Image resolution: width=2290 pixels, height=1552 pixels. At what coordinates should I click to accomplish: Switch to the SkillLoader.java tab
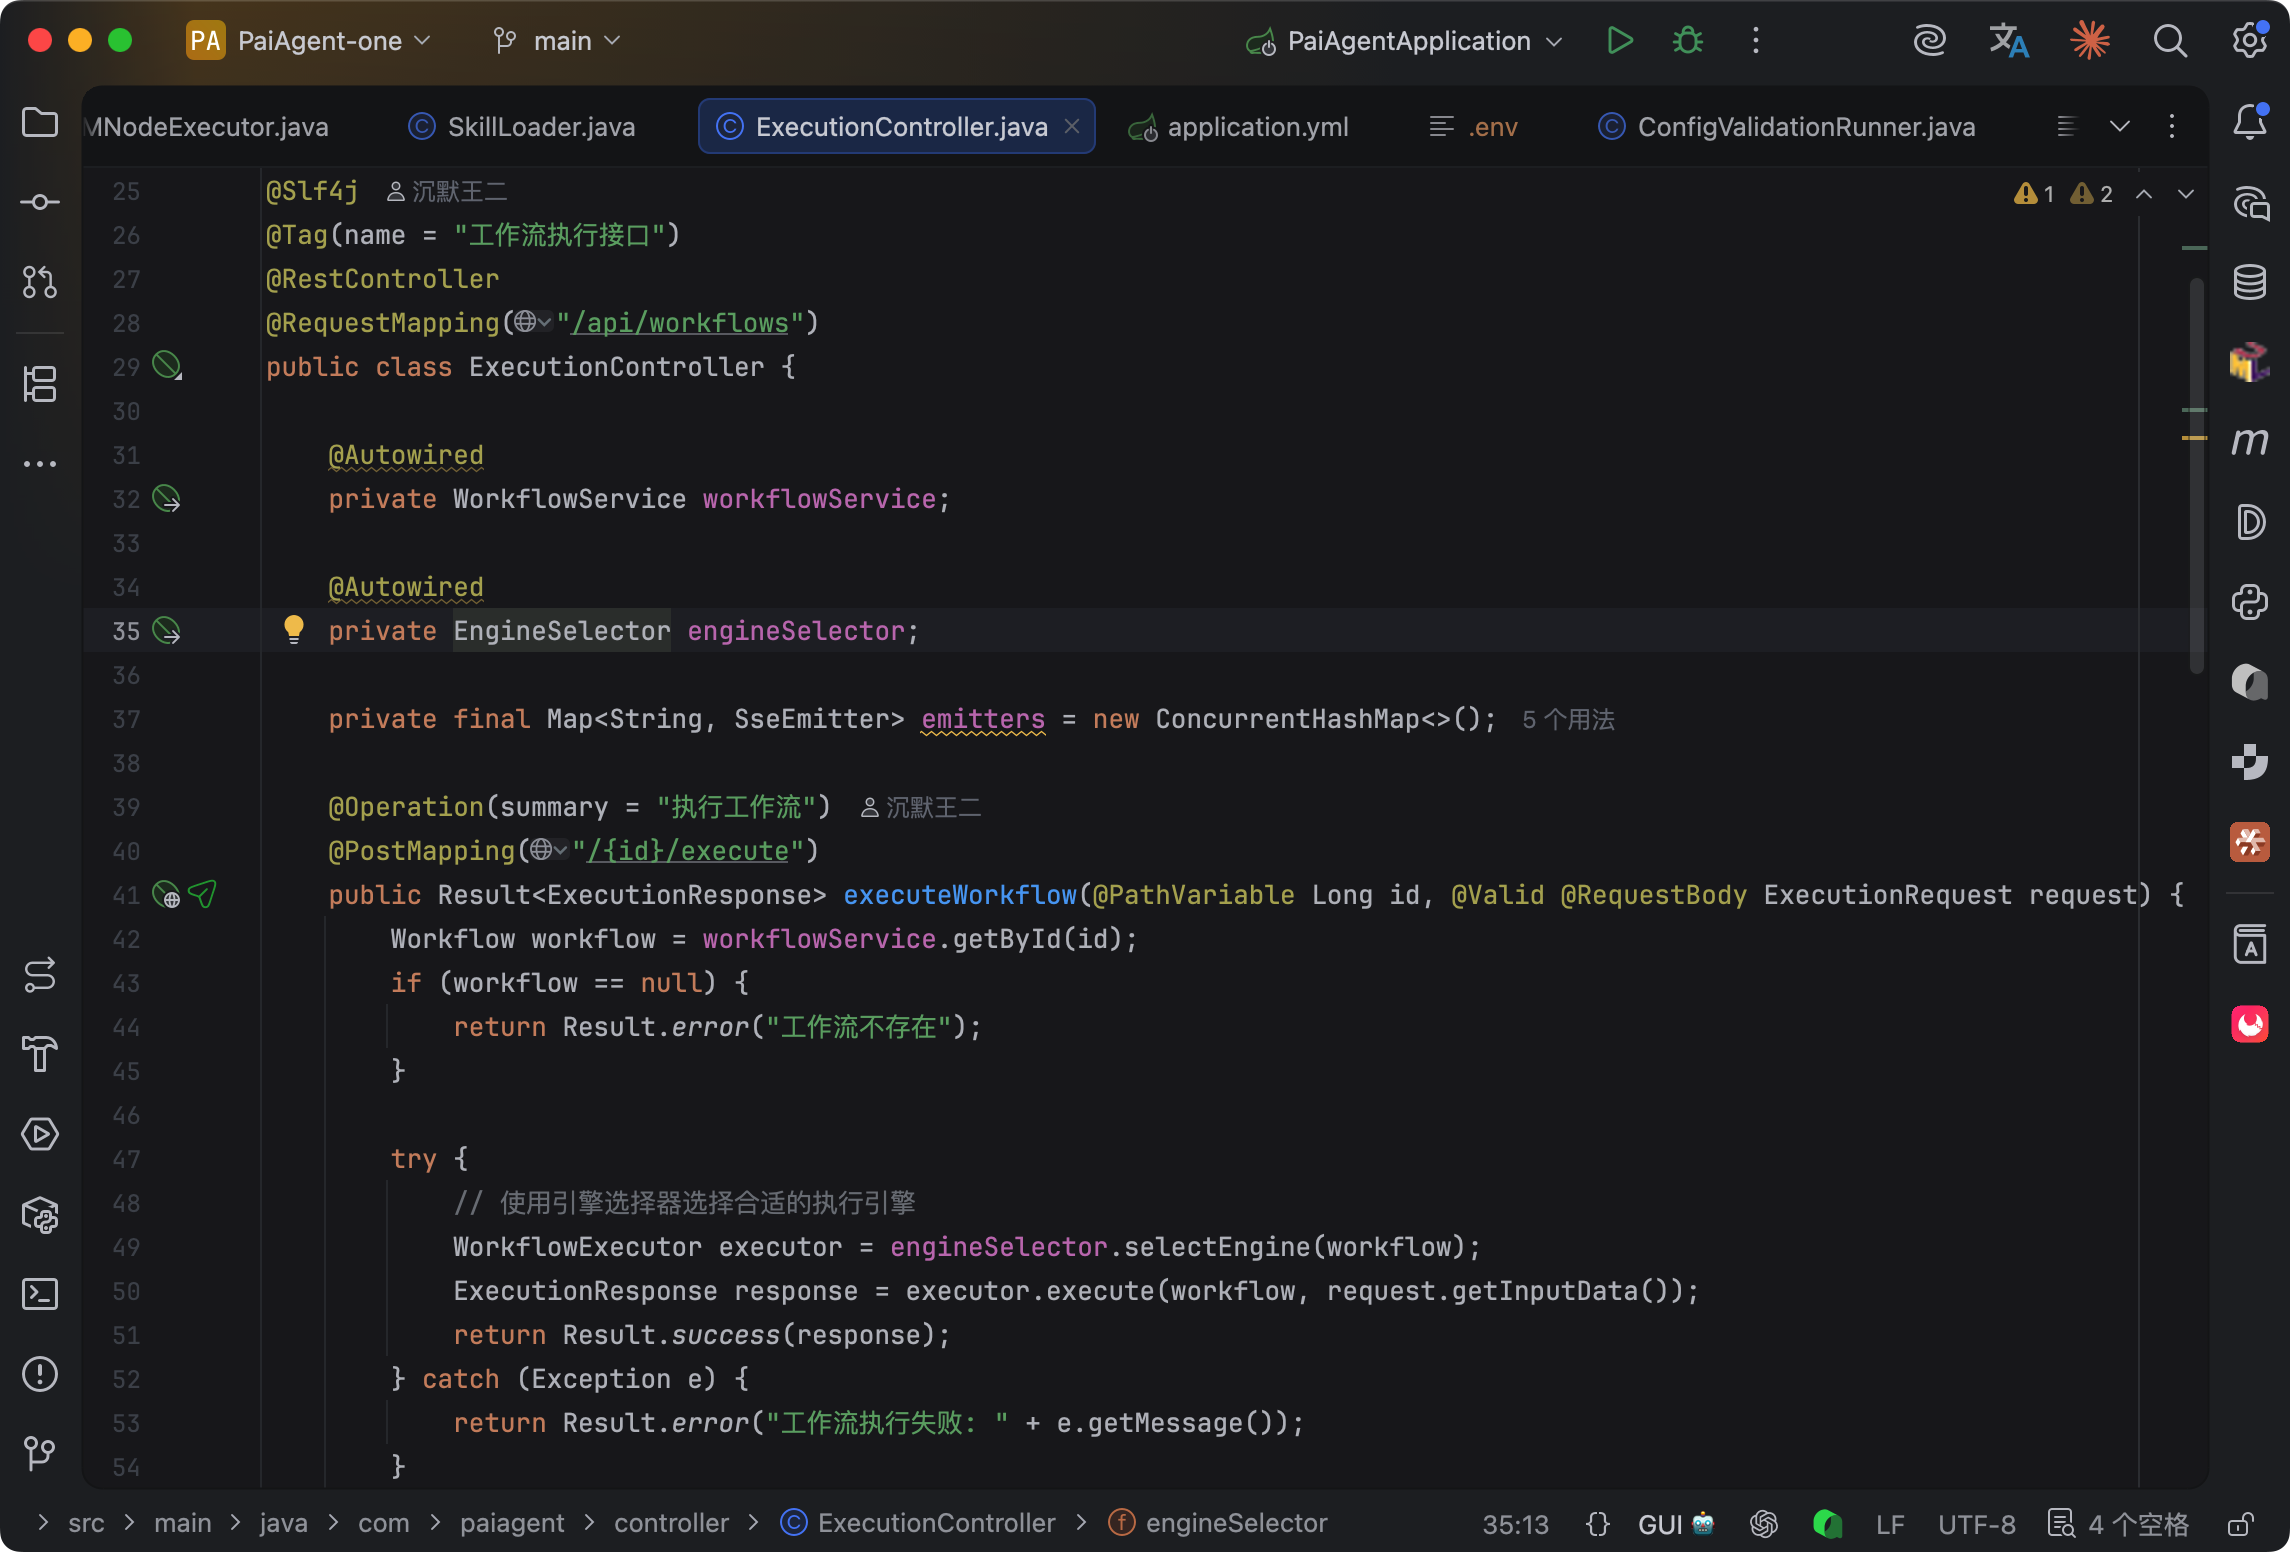[540, 127]
